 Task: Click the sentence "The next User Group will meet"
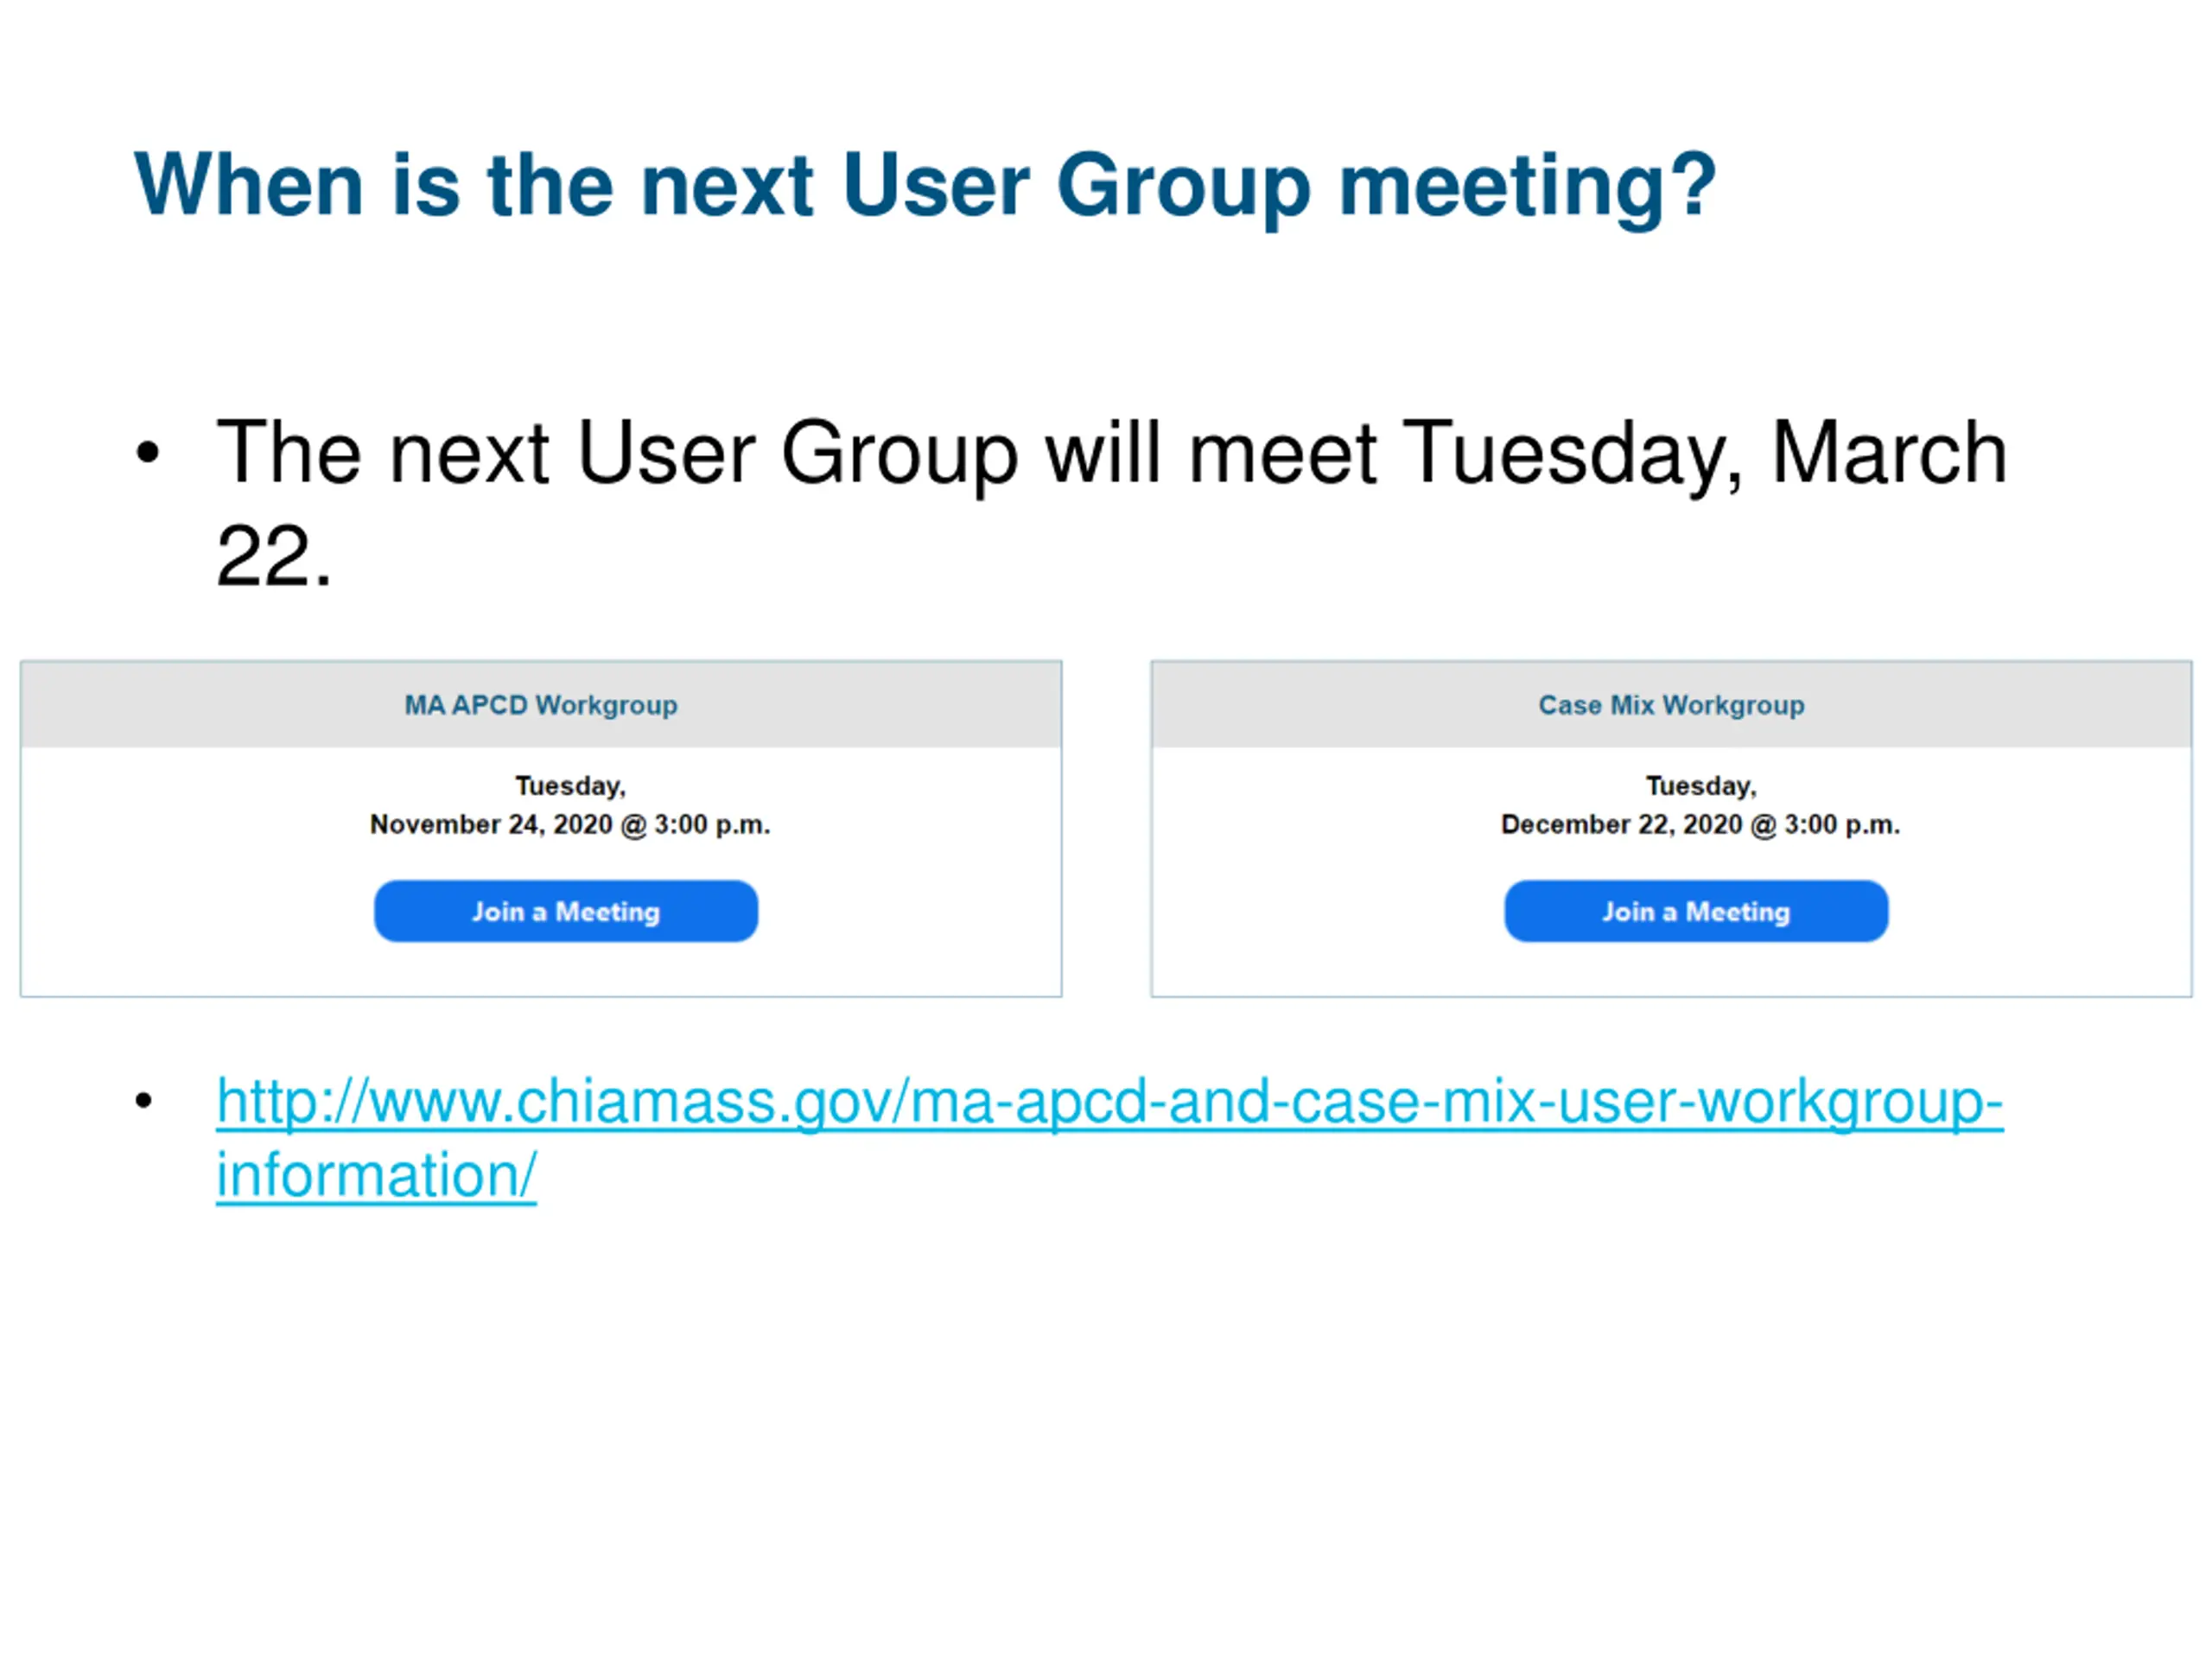(795, 454)
